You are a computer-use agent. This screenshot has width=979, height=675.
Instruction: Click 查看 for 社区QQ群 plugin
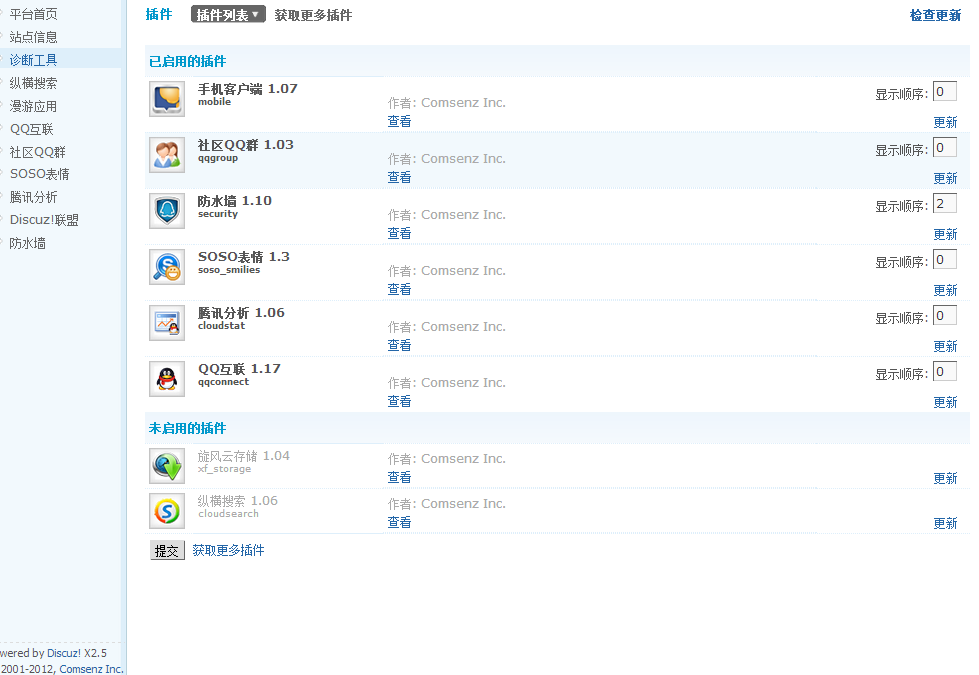[x=399, y=177]
